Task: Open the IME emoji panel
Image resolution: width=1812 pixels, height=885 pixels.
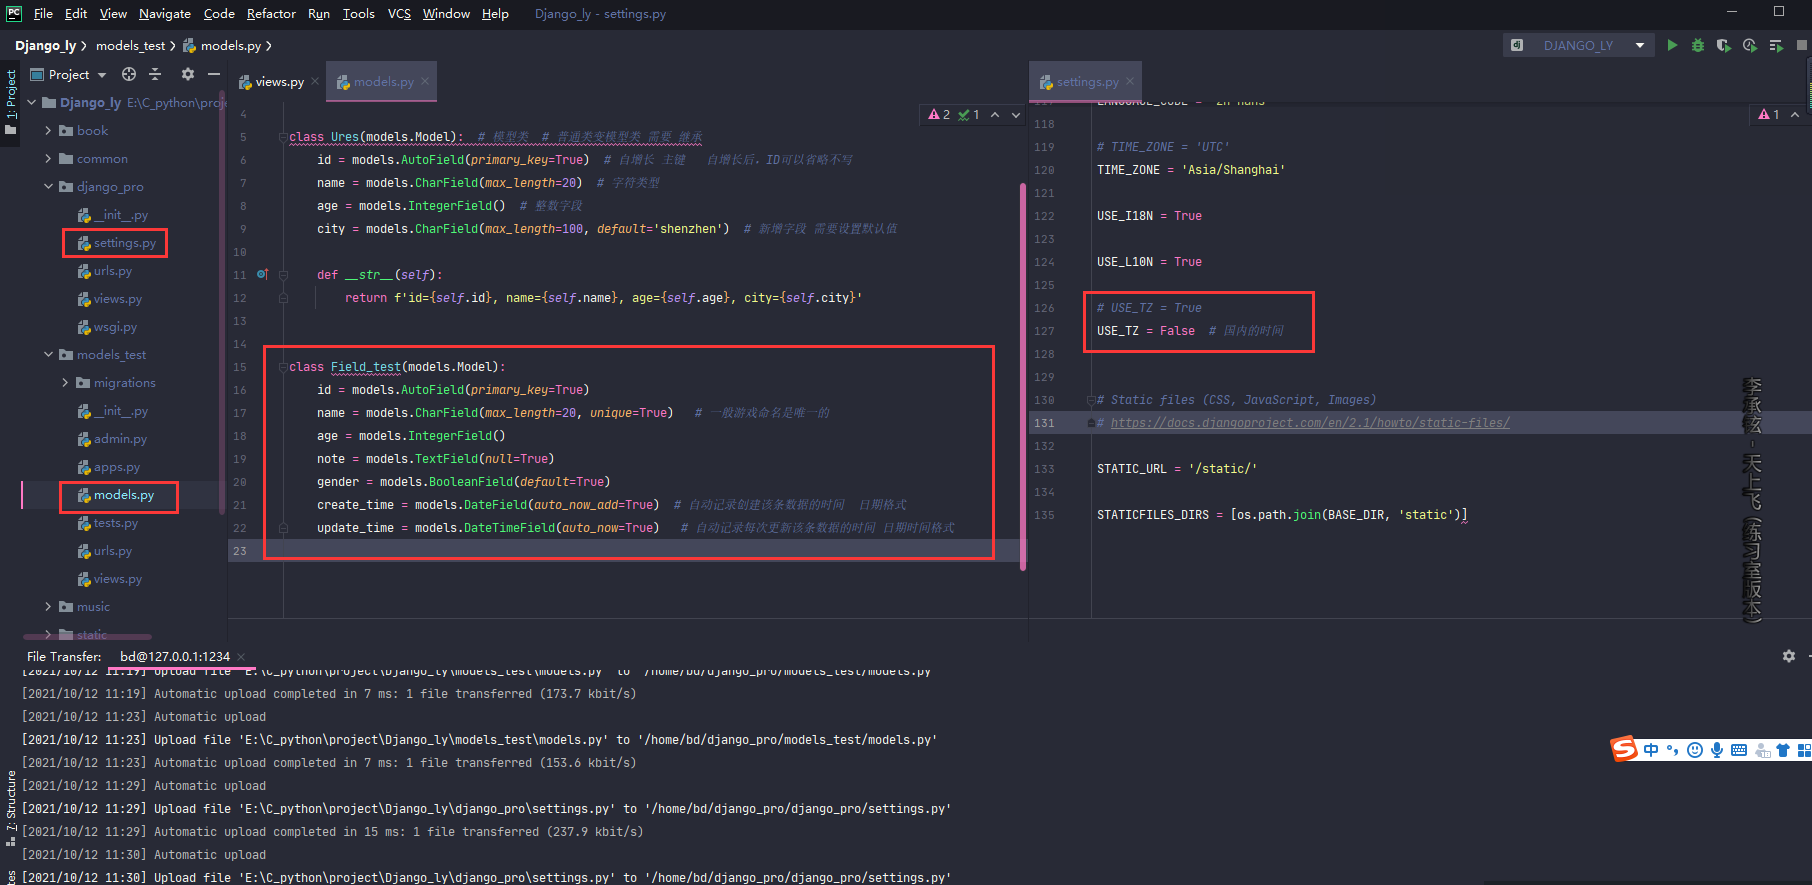Action: tap(1694, 750)
